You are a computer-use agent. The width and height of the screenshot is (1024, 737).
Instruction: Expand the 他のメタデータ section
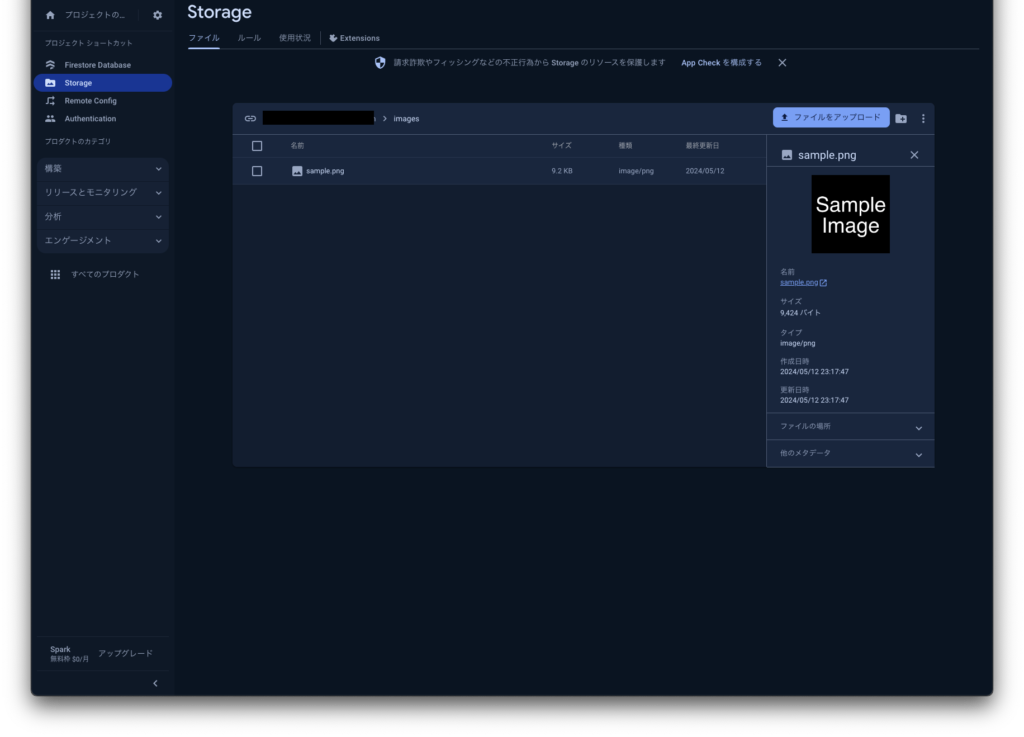click(850, 454)
